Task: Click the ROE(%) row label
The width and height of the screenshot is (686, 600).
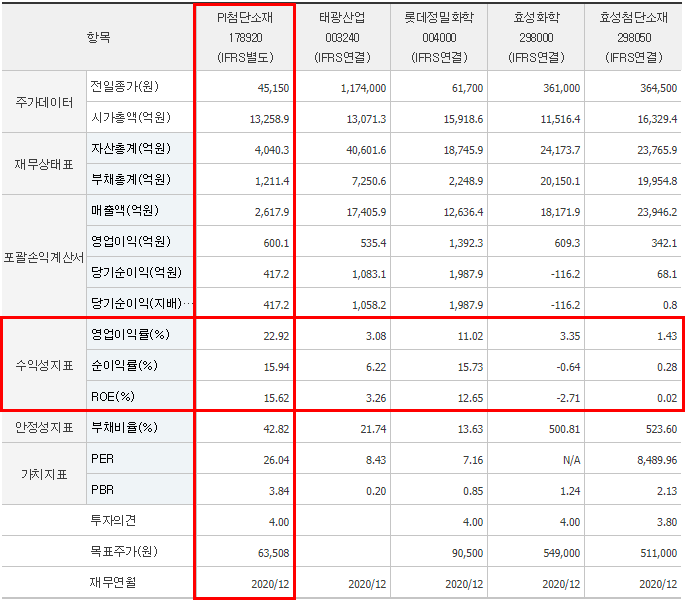Action: (x=112, y=396)
